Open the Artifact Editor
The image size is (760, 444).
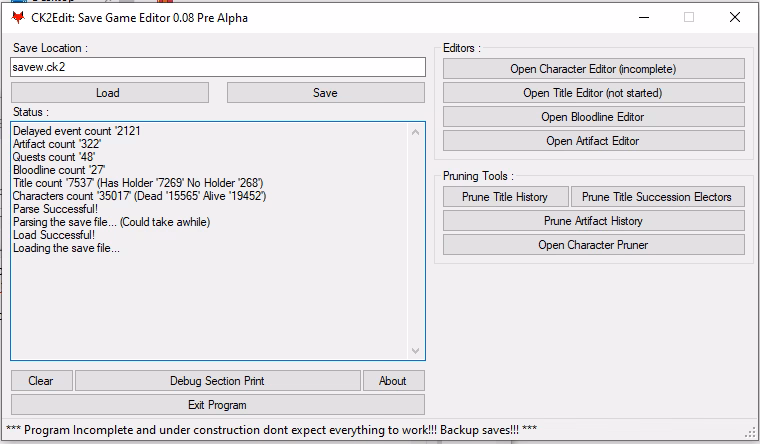pyautogui.click(x=594, y=141)
